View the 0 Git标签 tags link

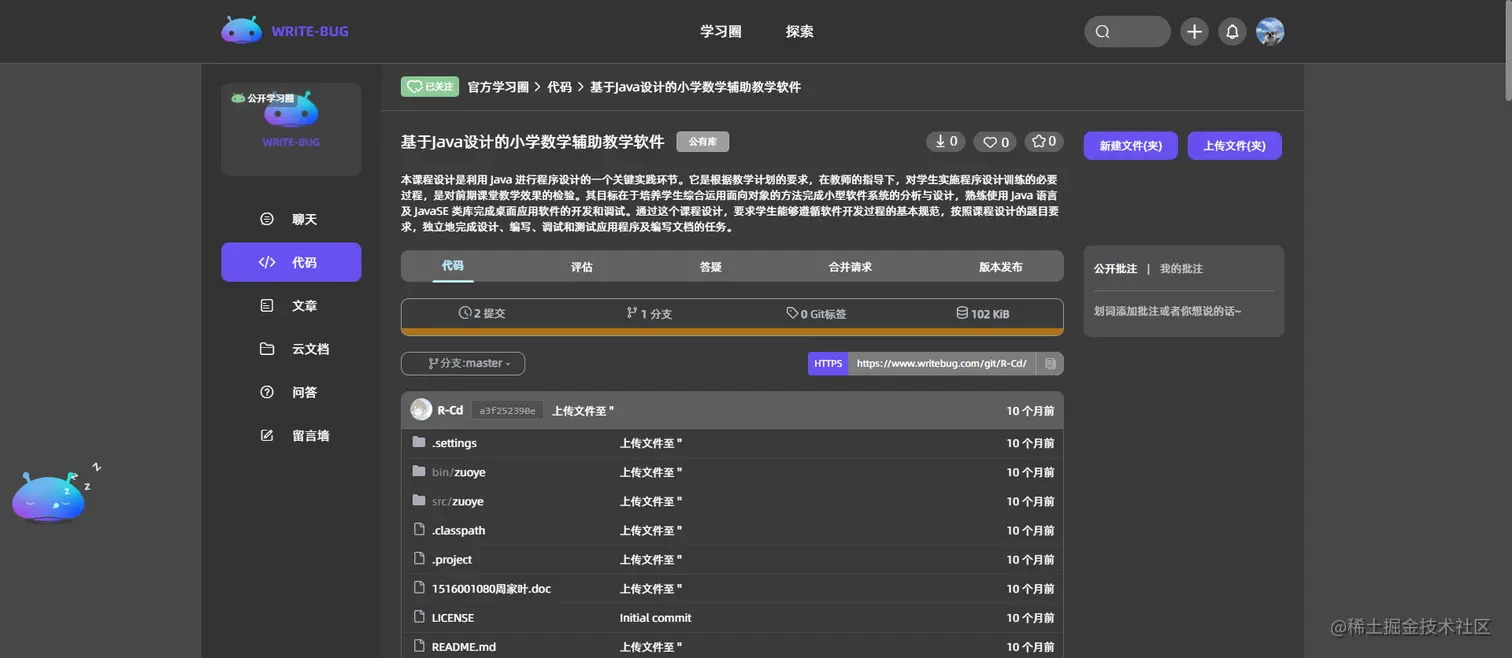pos(816,313)
